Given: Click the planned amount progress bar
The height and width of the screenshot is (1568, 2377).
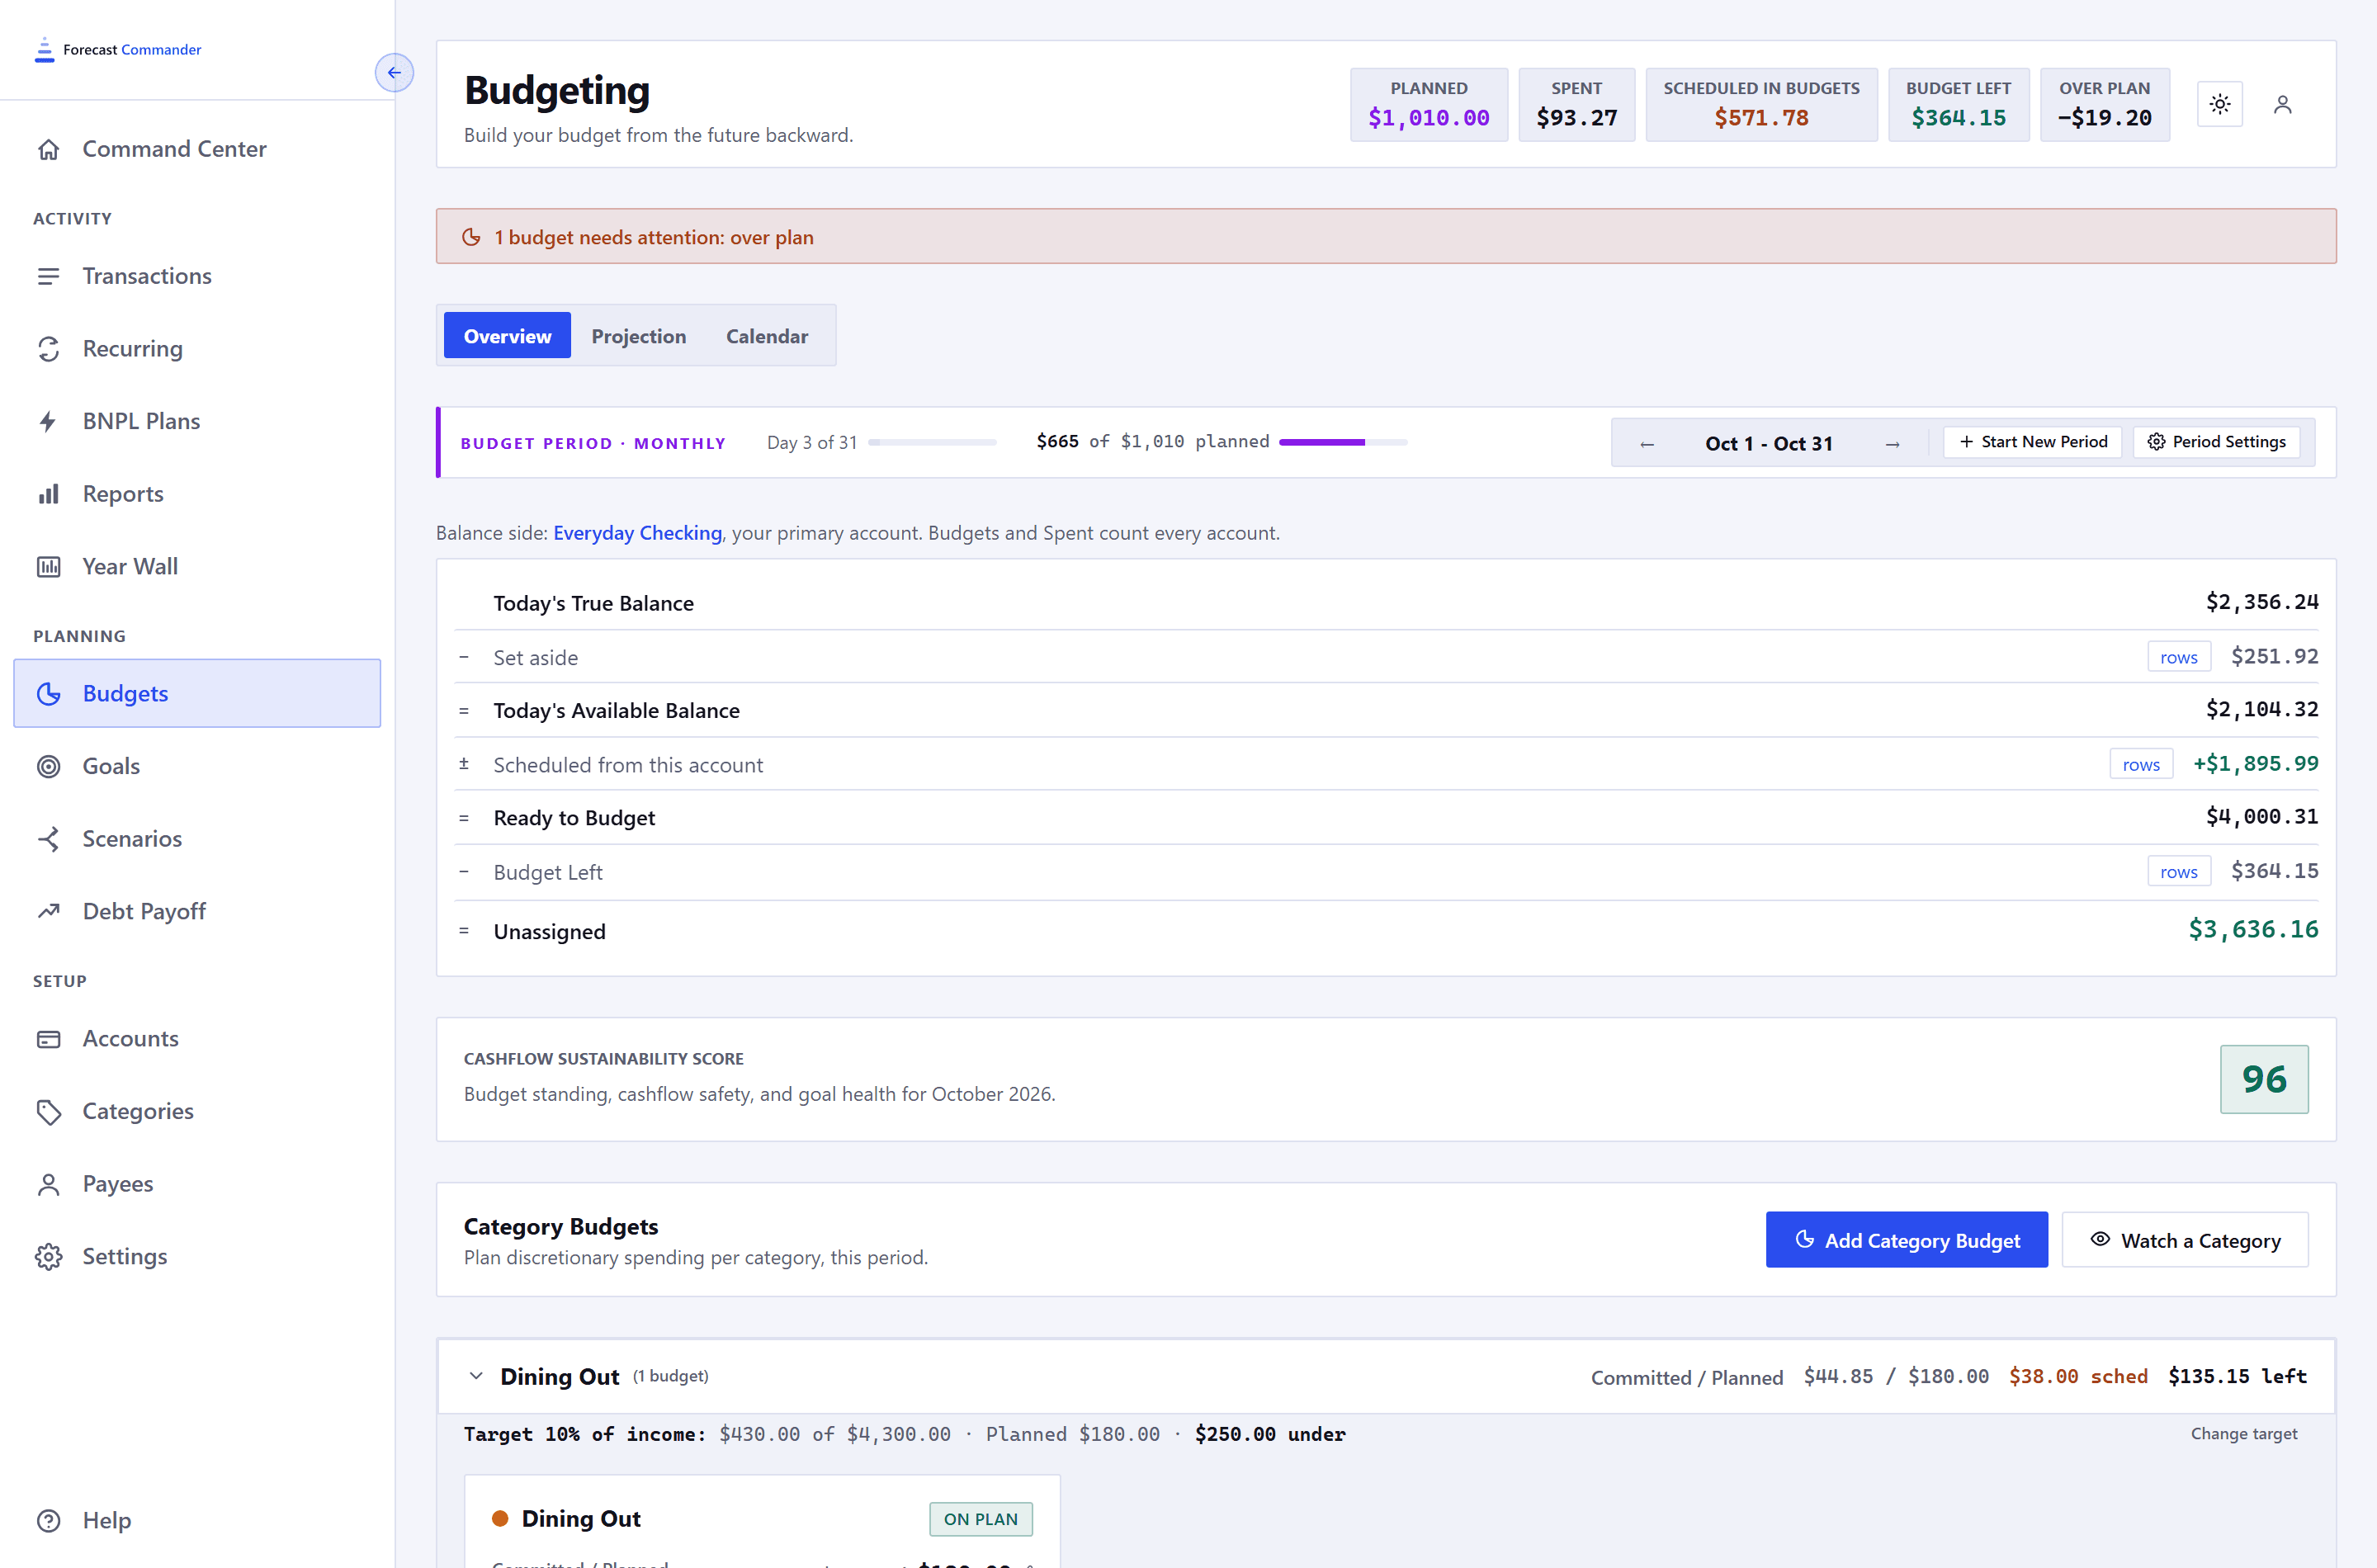Looking at the screenshot, I should tap(1343, 442).
